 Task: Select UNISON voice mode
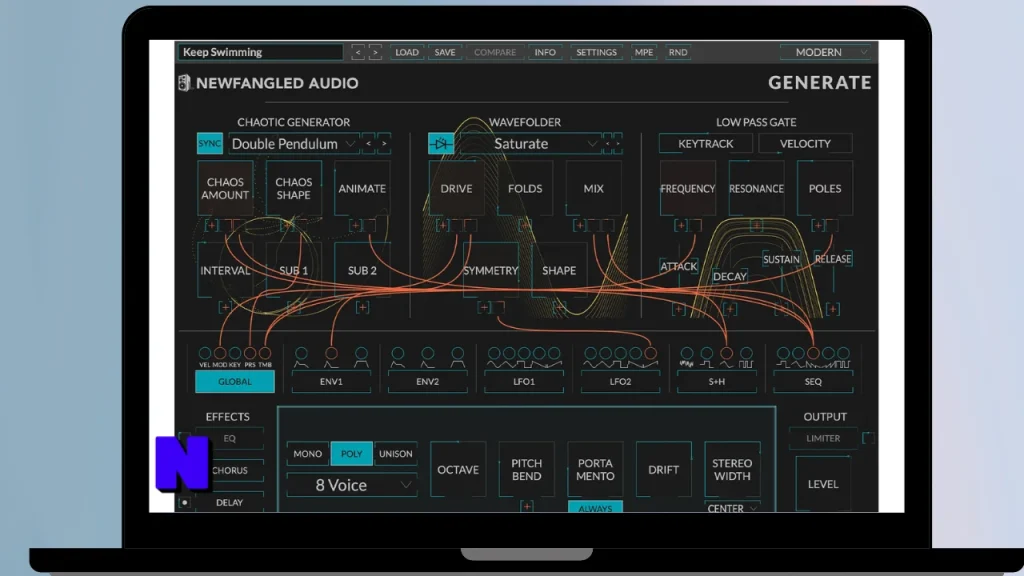[x=396, y=454]
